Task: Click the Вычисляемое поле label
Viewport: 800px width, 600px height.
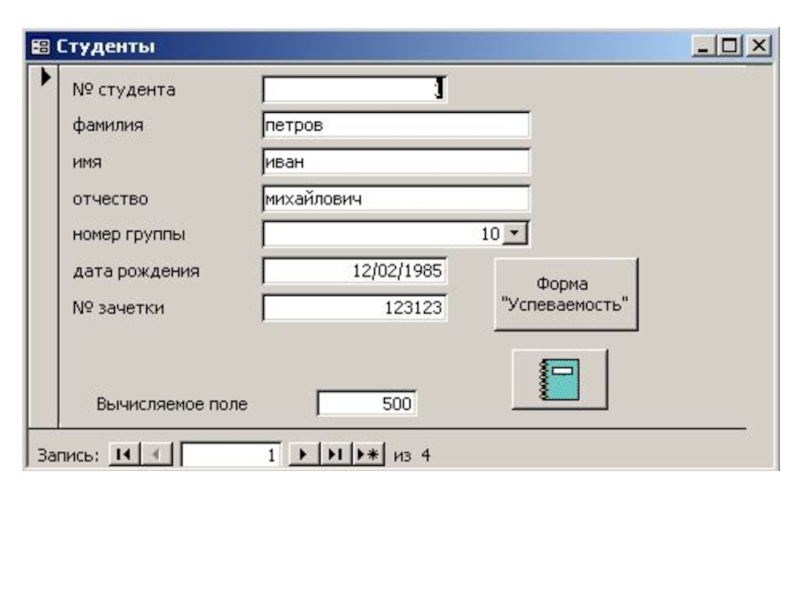Action: click(x=172, y=404)
